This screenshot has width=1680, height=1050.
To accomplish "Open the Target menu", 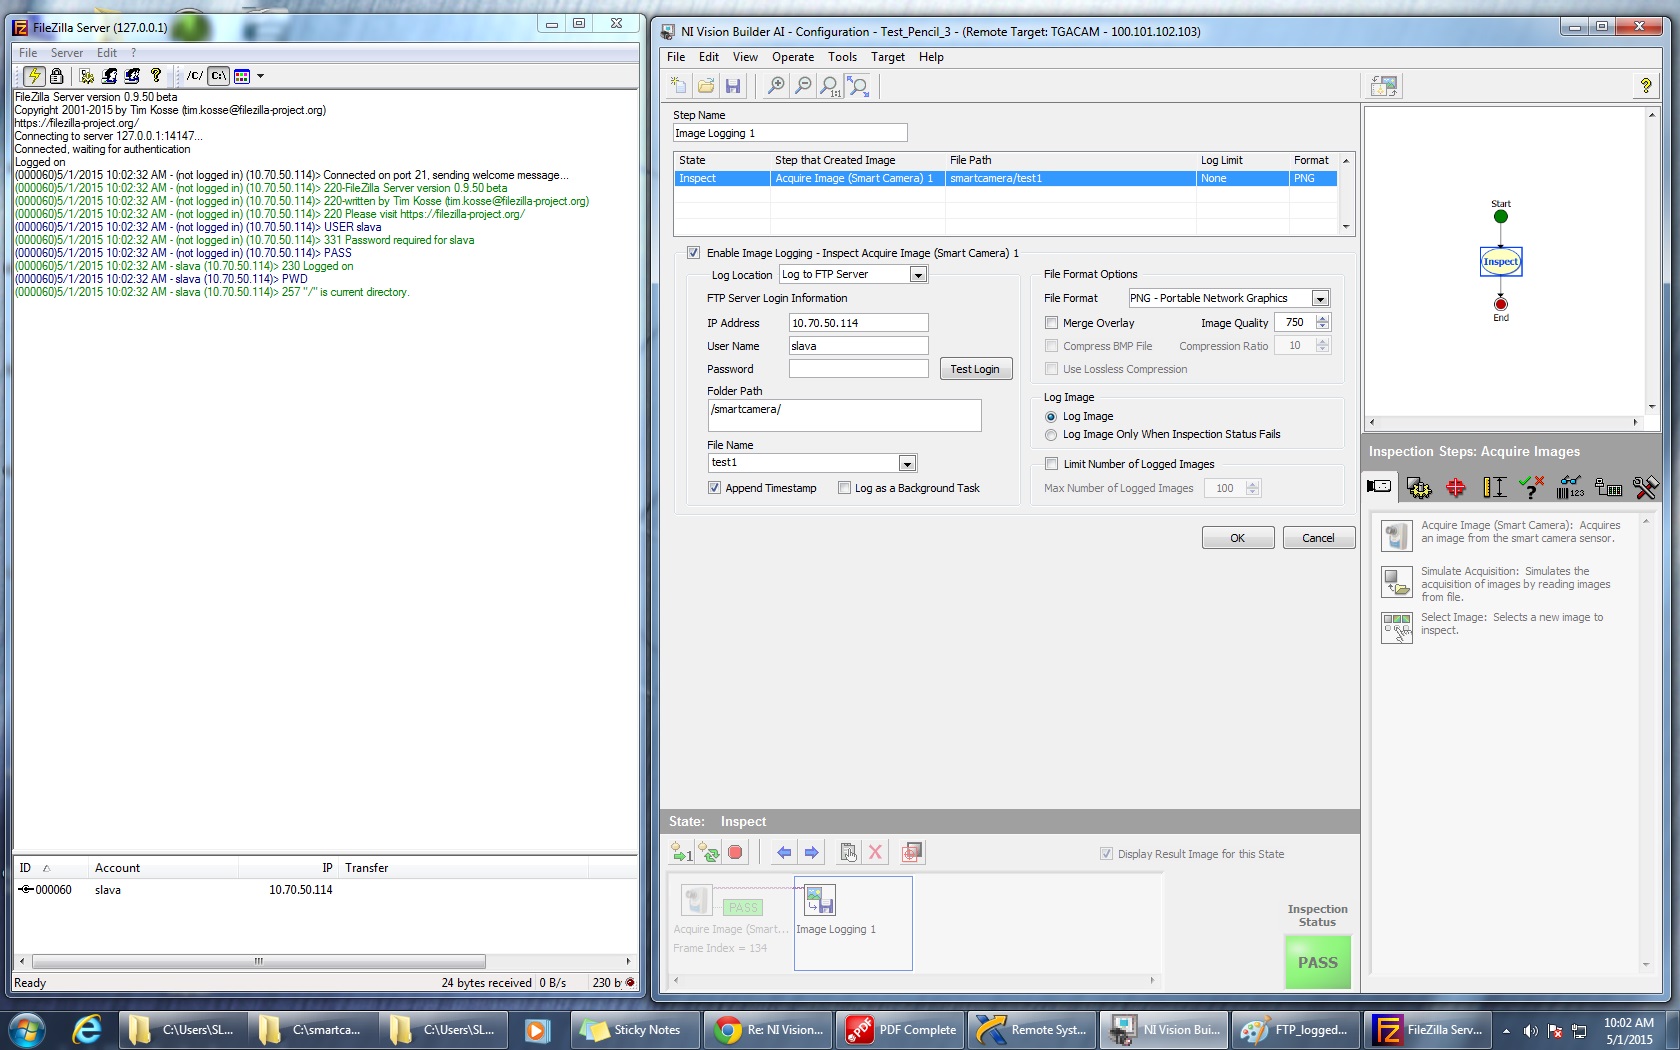I will [x=888, y=57].
